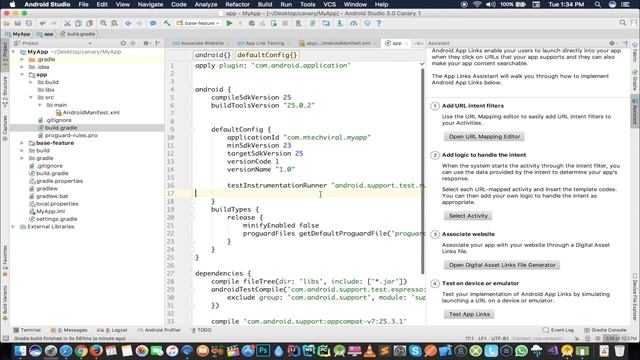Click the memory indicator in status bar

point(620,338)
